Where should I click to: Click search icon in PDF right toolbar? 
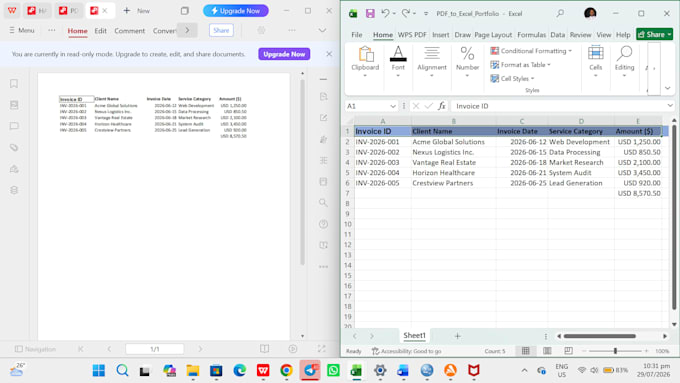[324, 203]
